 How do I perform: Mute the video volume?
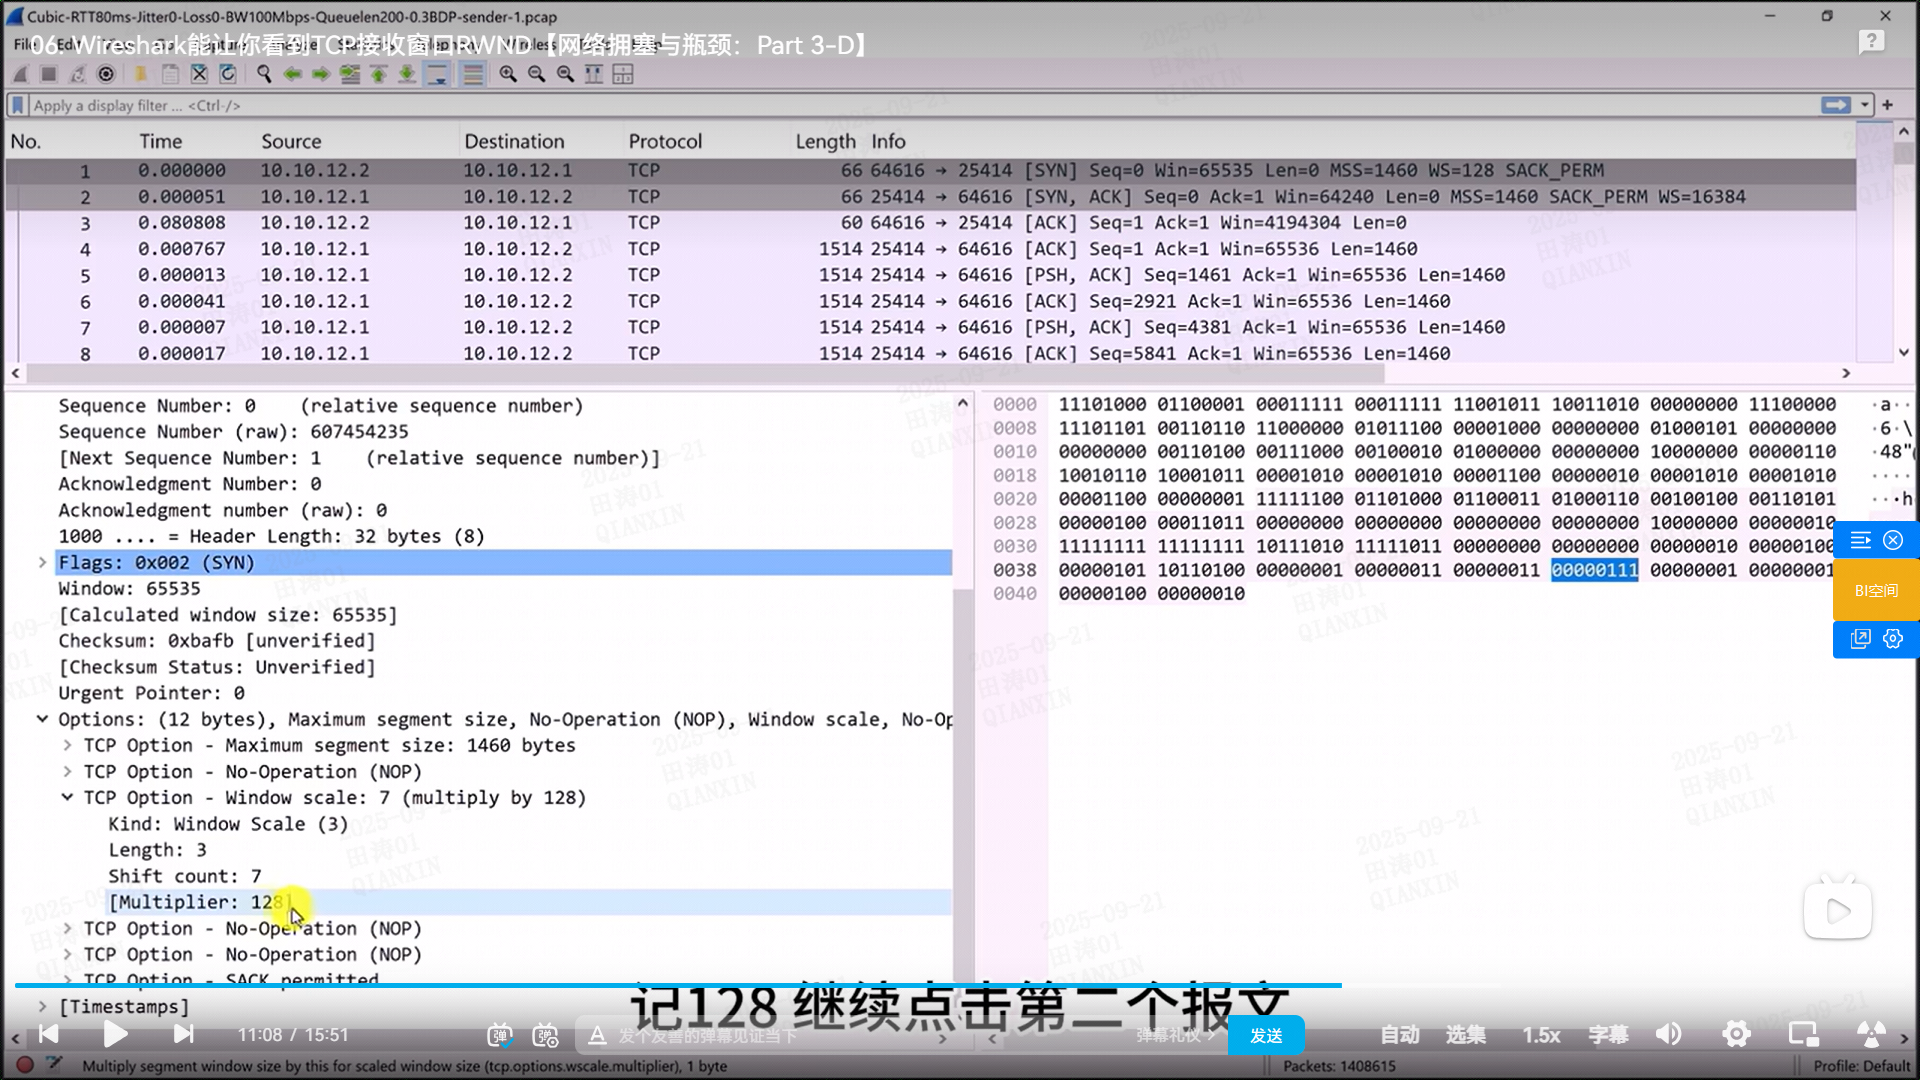pyautogui.click(x=1668, y=1035)
